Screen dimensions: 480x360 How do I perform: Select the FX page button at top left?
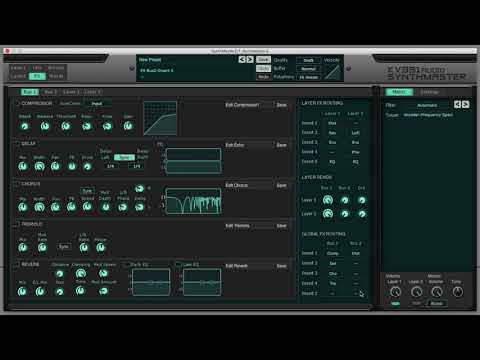point(37,76)
